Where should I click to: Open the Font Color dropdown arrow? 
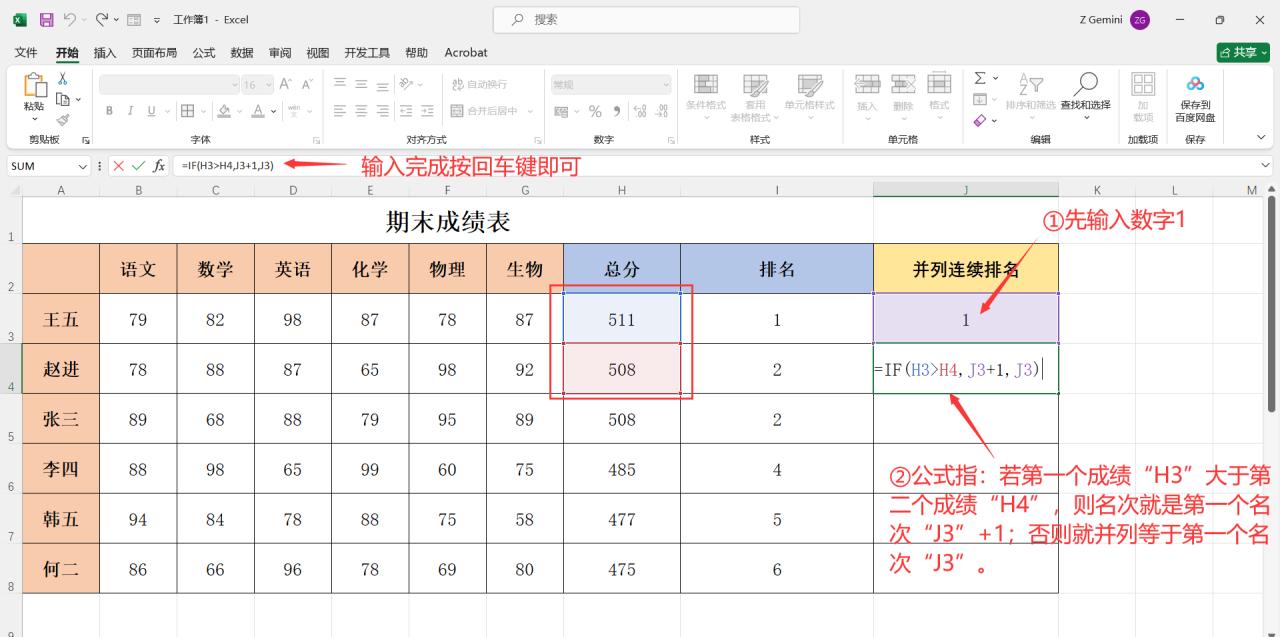click(x=273, y=111)
